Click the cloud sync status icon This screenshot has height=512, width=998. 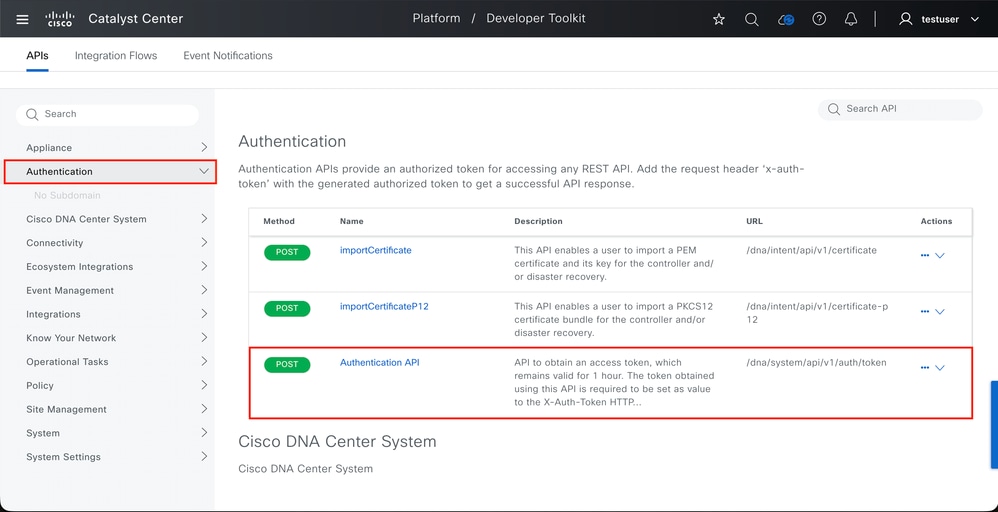point(786,19)
